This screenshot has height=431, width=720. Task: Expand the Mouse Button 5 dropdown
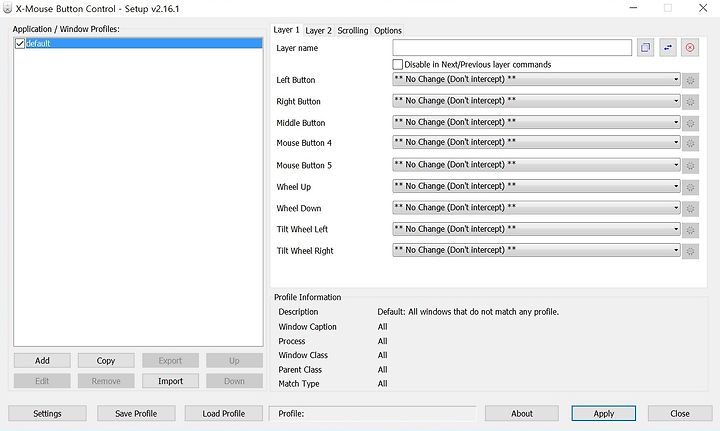pyautogui.click(x=536, y=164)
